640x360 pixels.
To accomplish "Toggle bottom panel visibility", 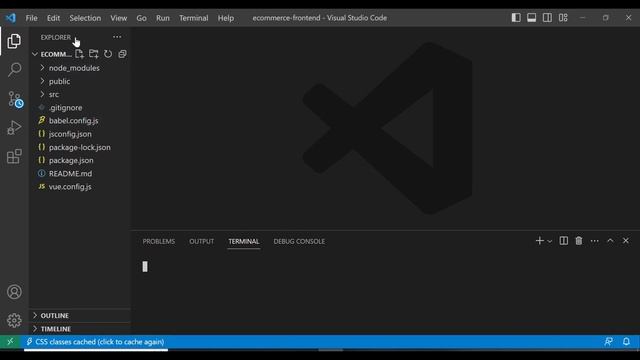I will tap(531, 18).
